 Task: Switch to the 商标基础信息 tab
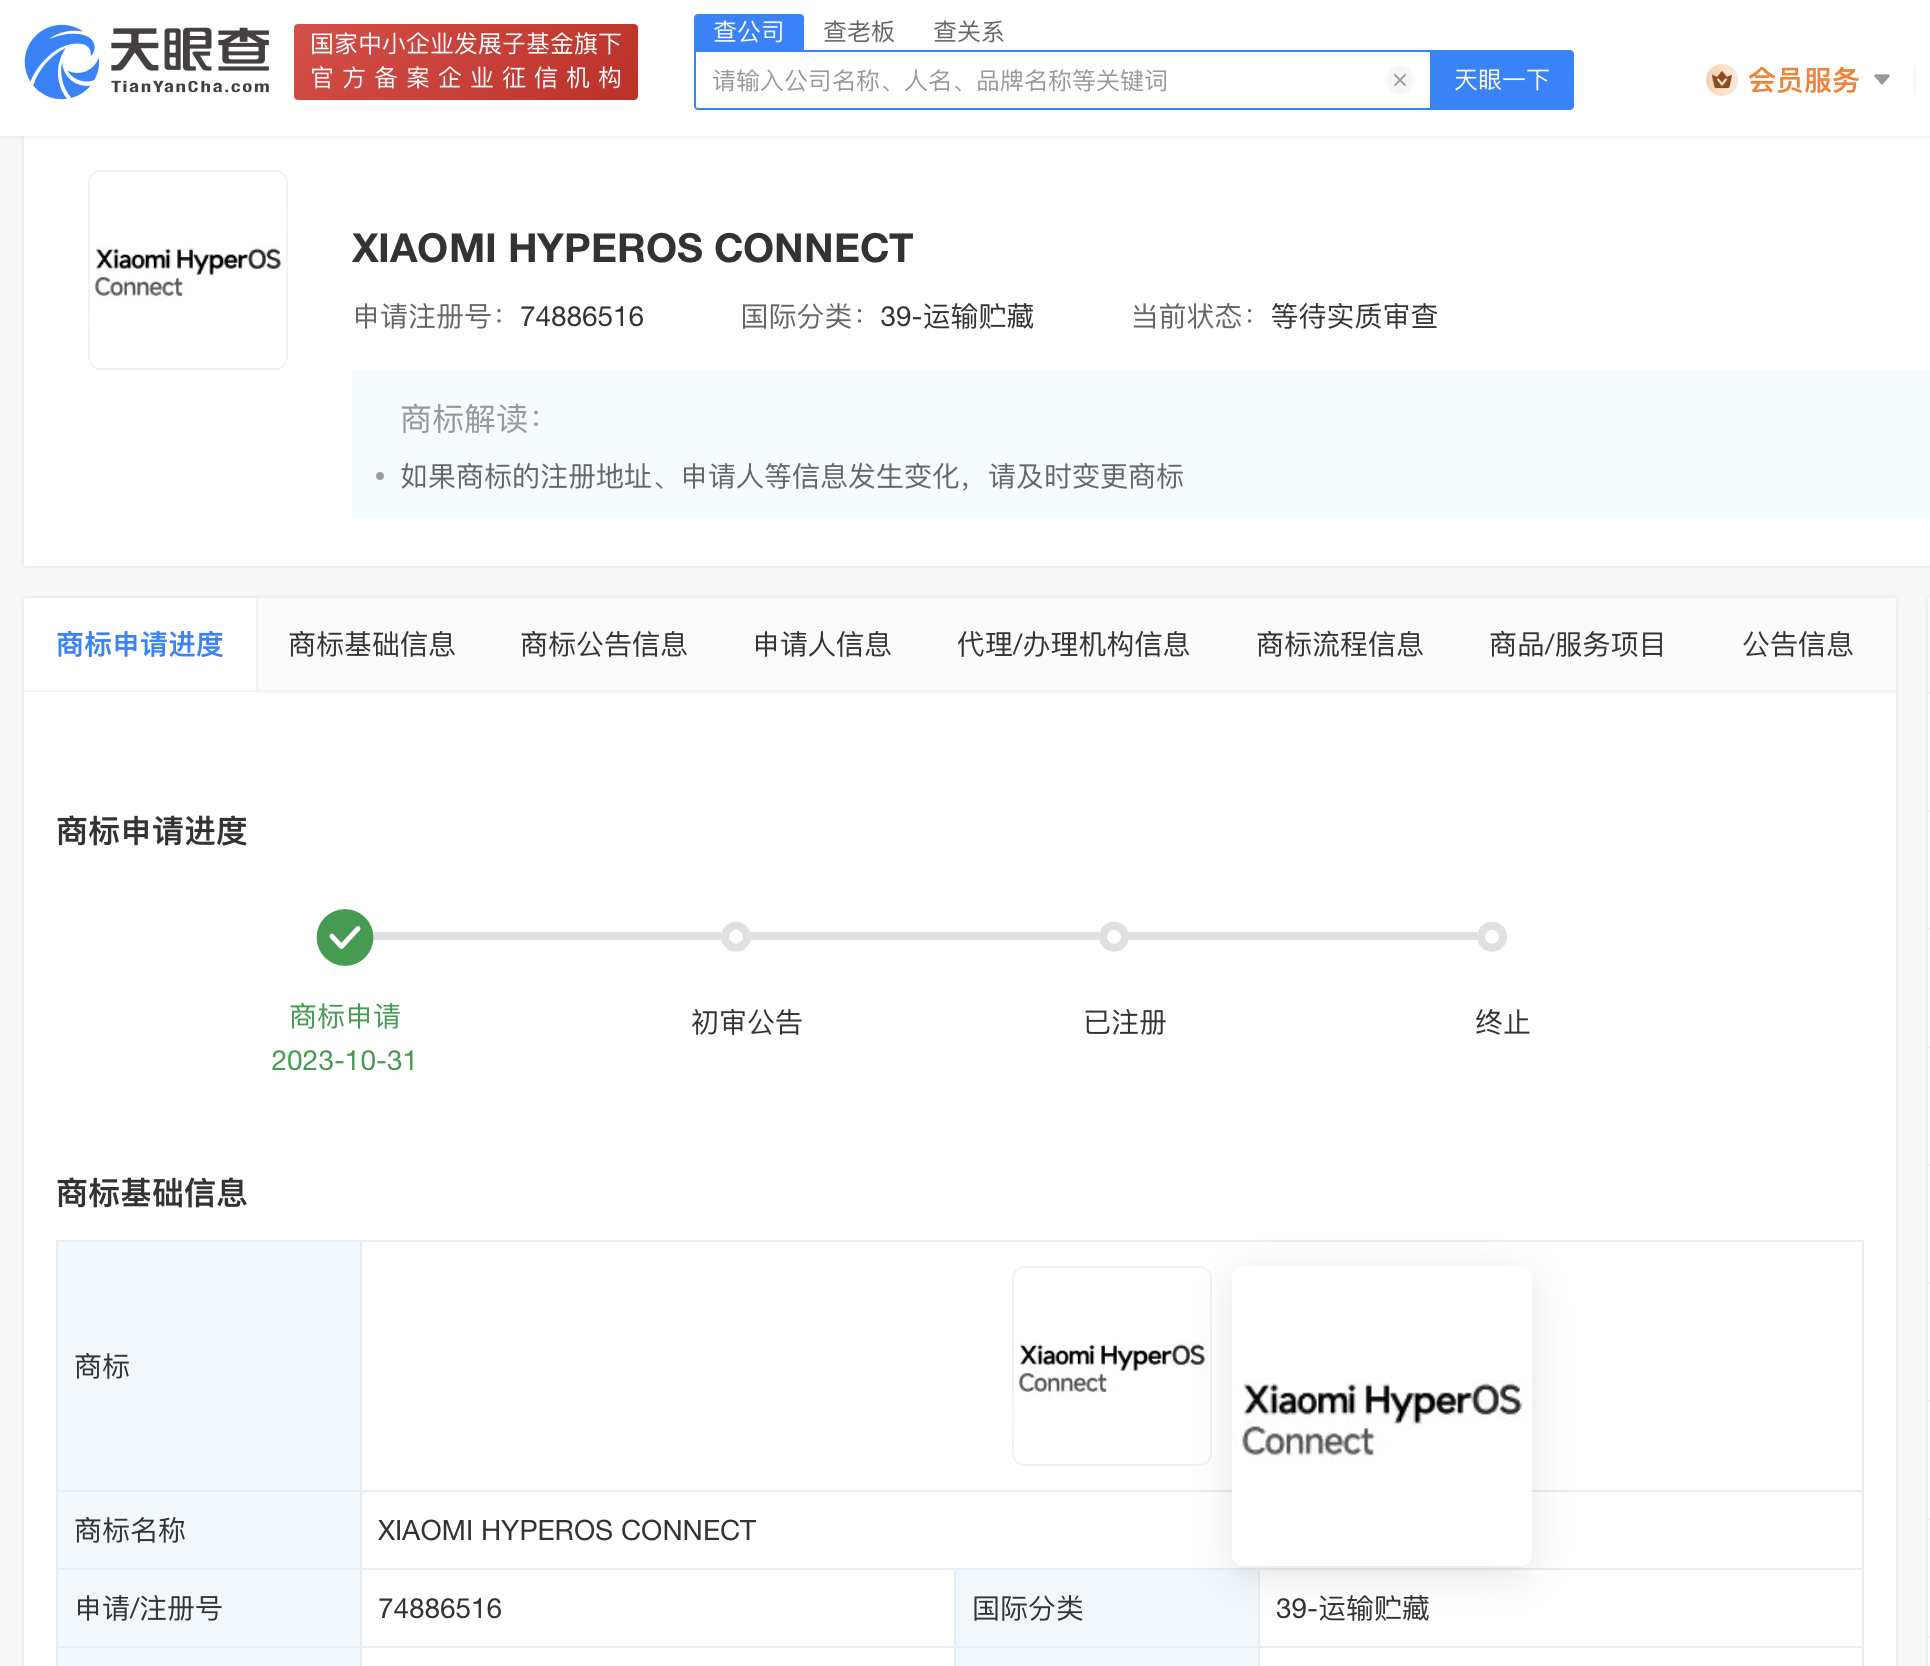tap(372, 644)
